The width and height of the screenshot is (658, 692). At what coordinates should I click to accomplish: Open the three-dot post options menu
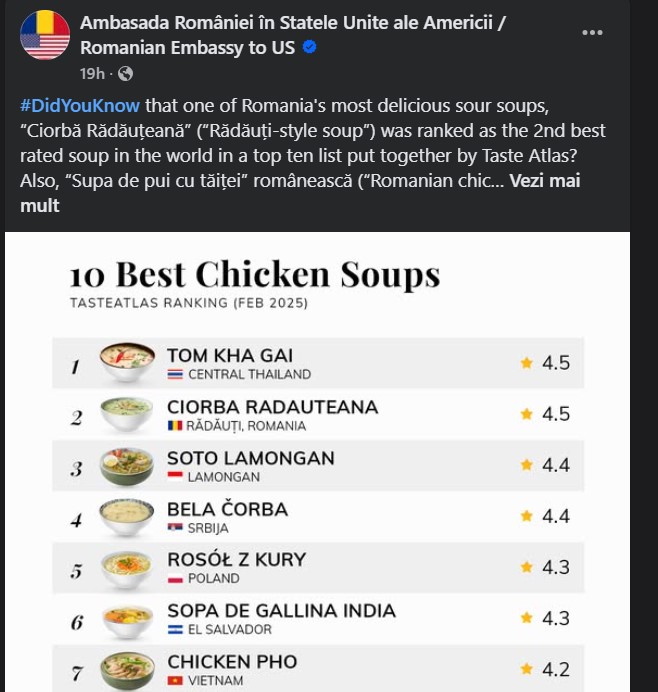click(x=592, y=32)
